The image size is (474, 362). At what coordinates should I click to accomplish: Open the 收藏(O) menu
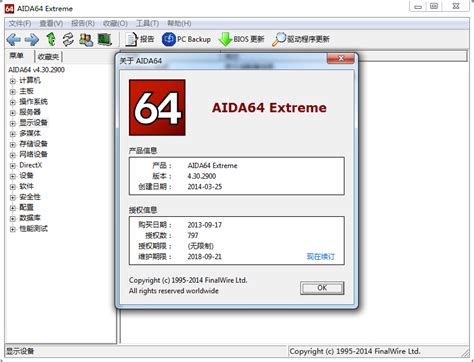click(x=115, y=23)
